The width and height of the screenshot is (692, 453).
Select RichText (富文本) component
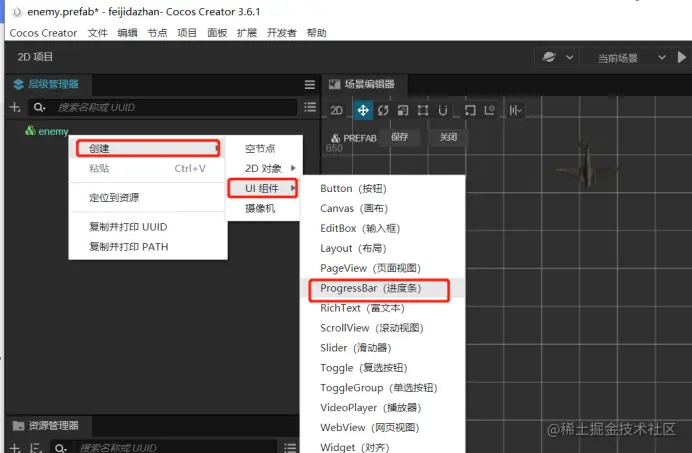tap(382, 308)
